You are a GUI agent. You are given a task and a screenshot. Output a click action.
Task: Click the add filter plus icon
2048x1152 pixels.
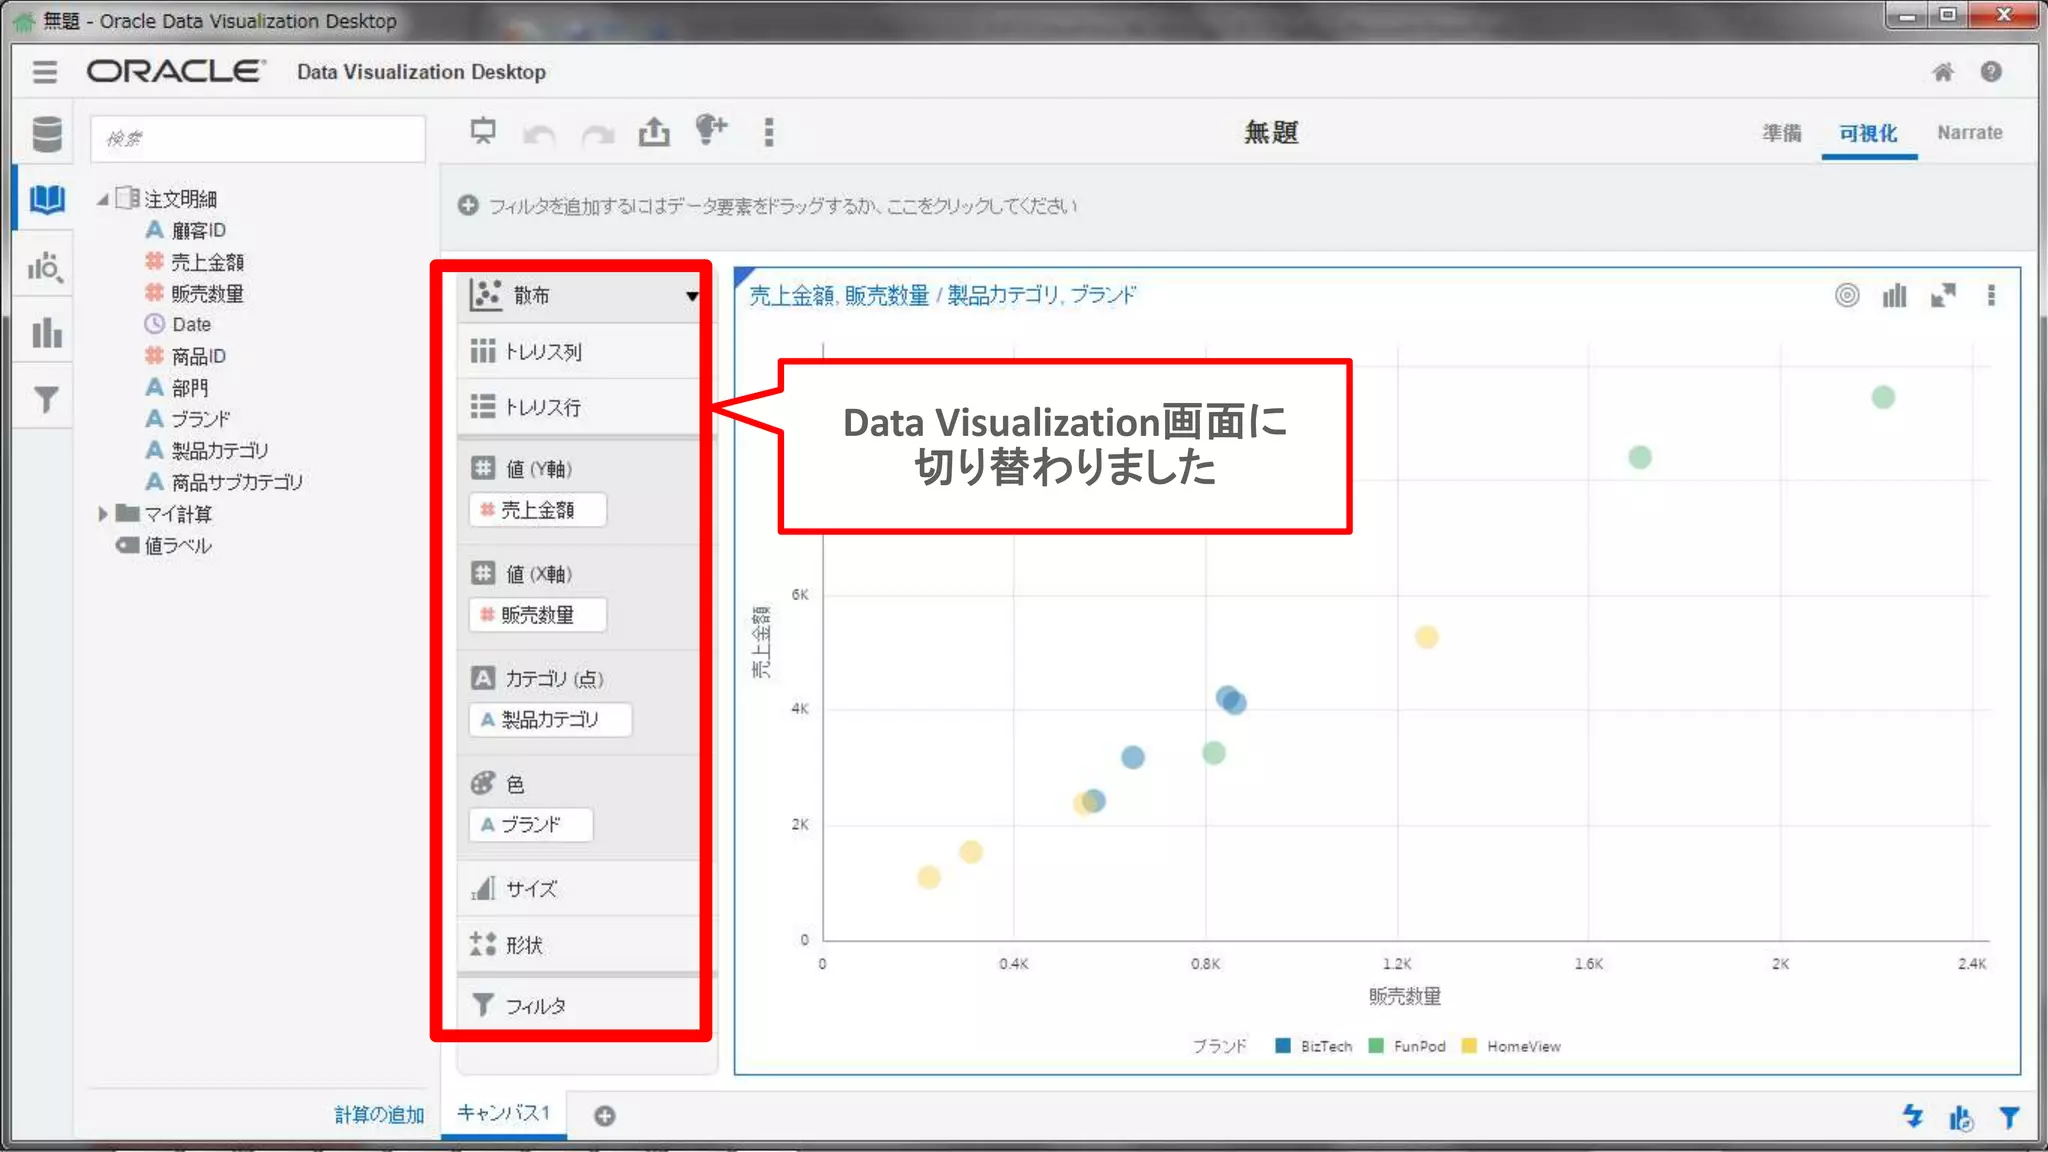(x=468, y=205)
